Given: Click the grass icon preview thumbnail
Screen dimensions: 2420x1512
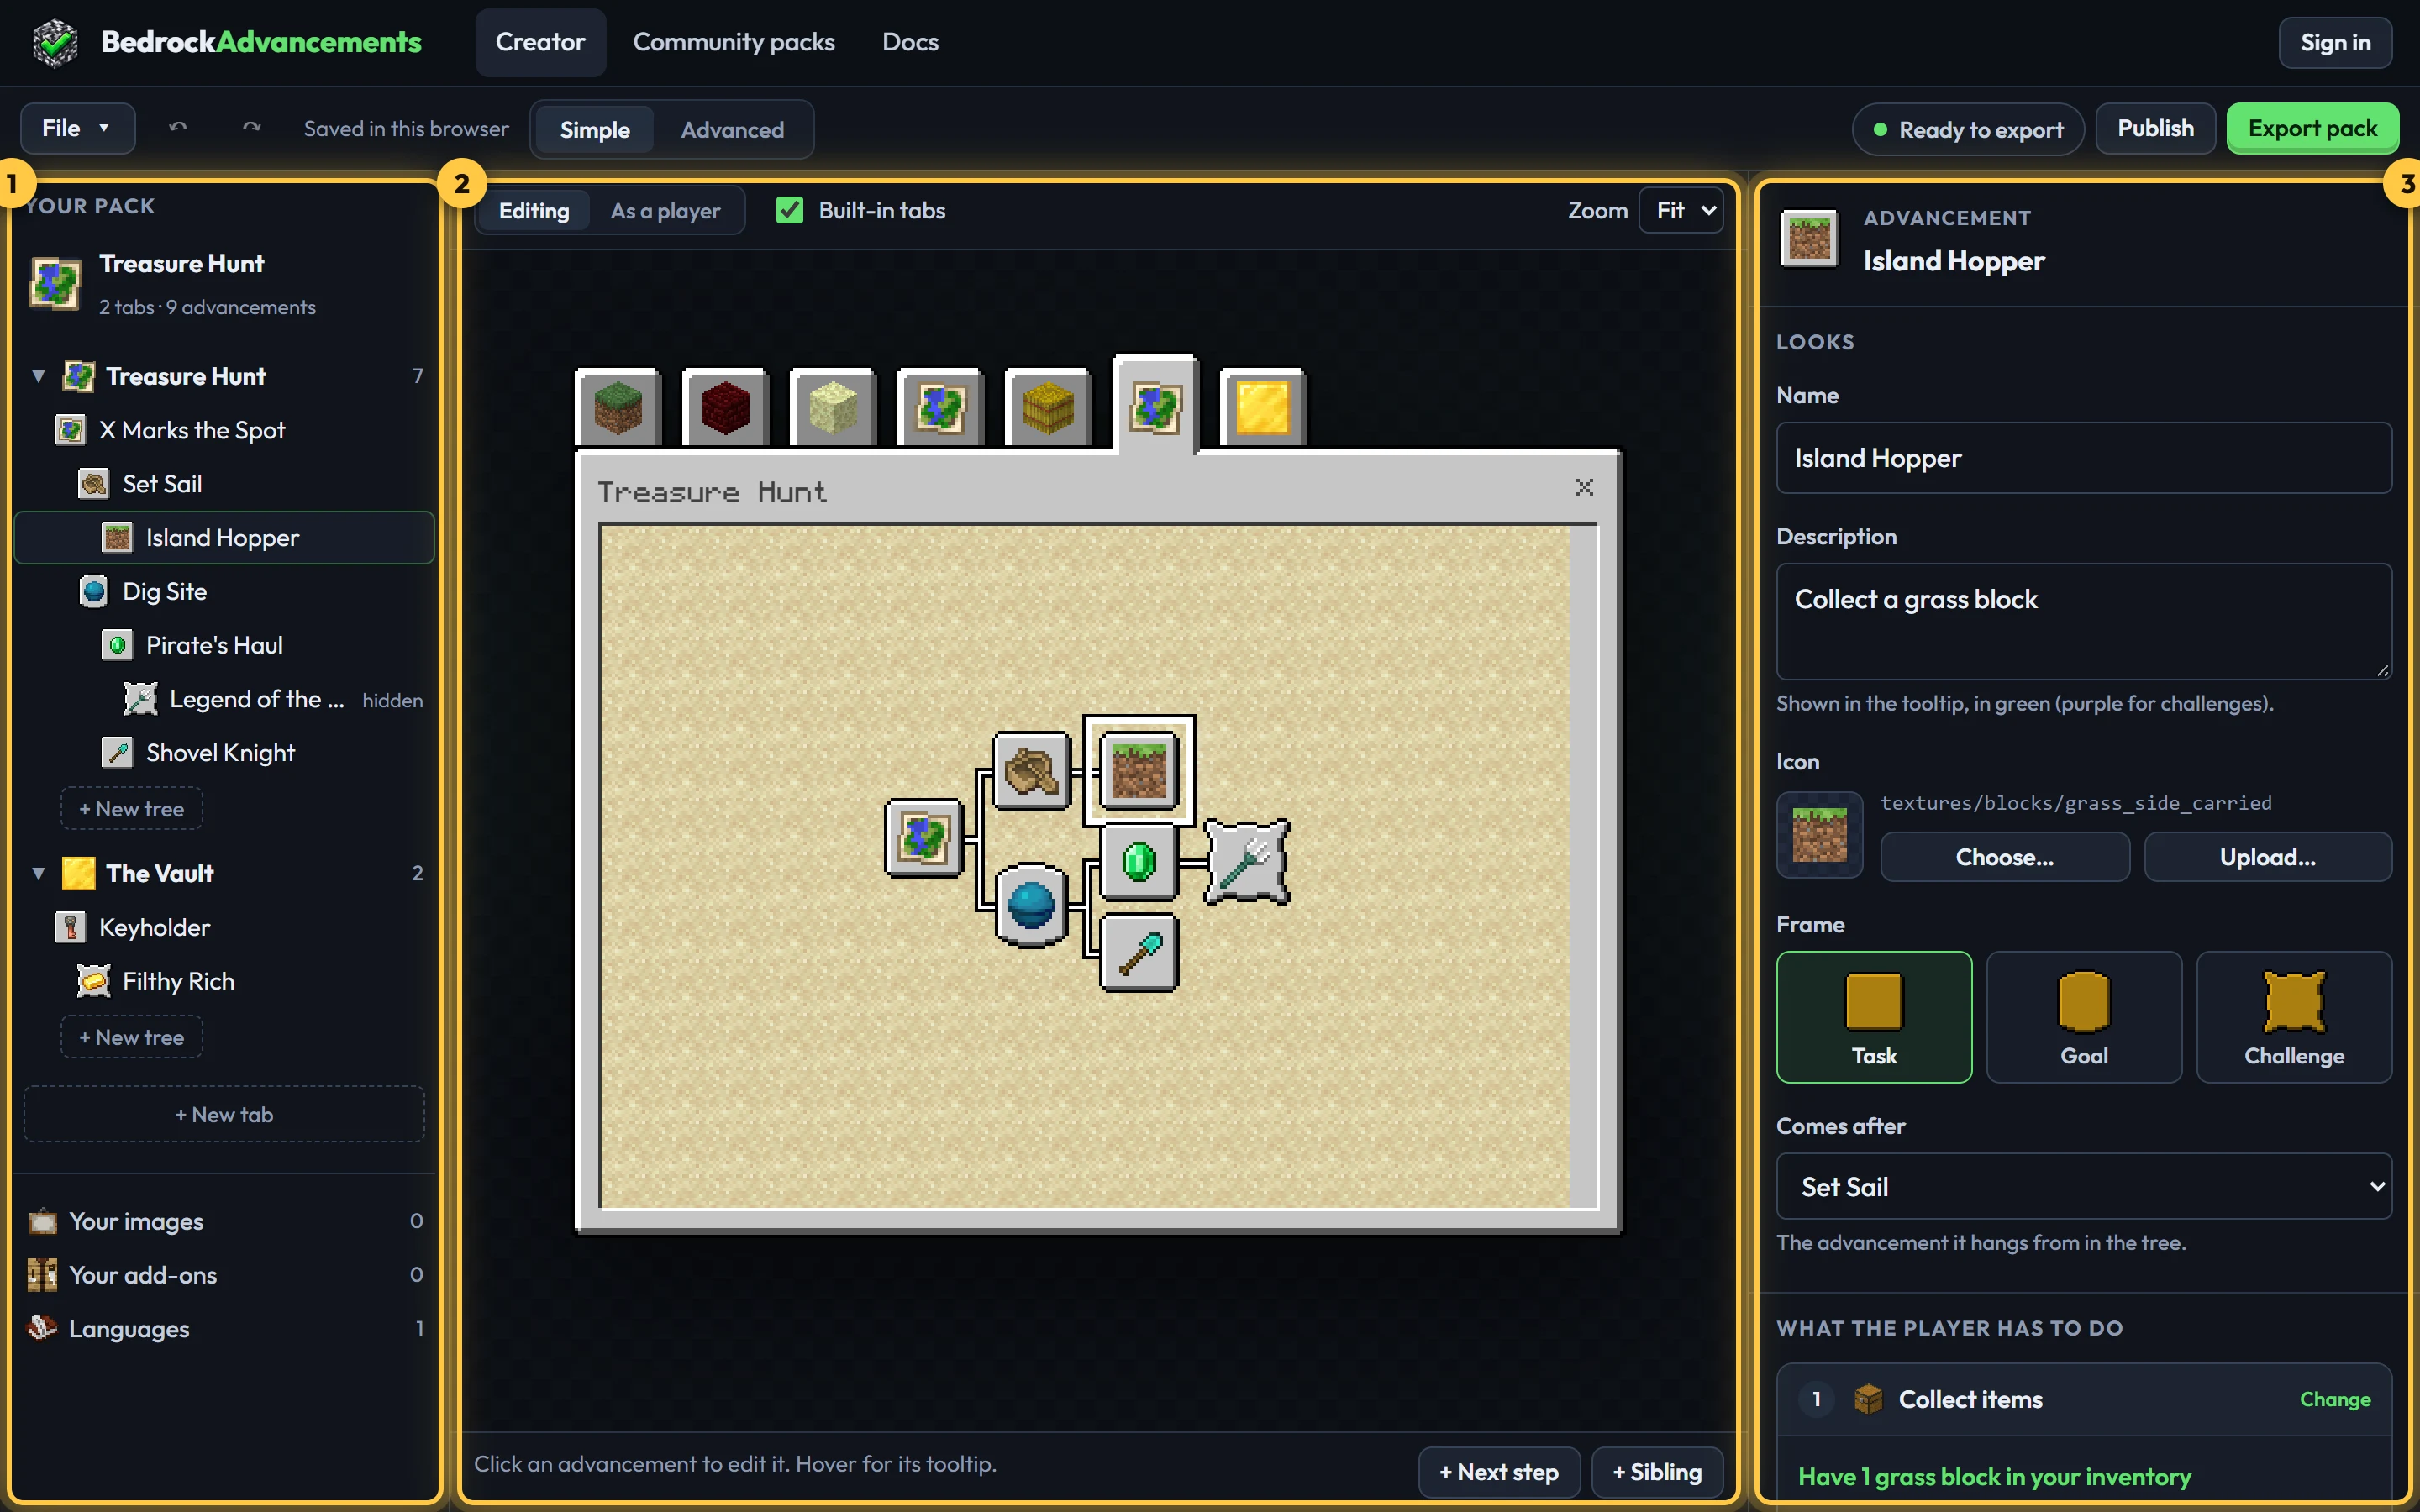Looking at the screenshot, I should point(1819,834).
